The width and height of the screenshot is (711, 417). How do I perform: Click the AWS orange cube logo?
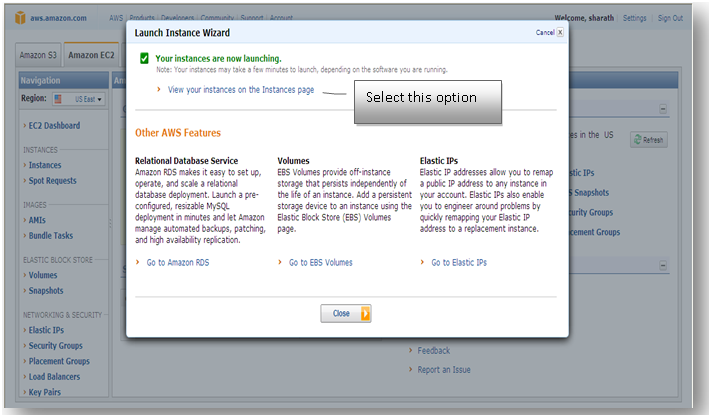point(20,18)
